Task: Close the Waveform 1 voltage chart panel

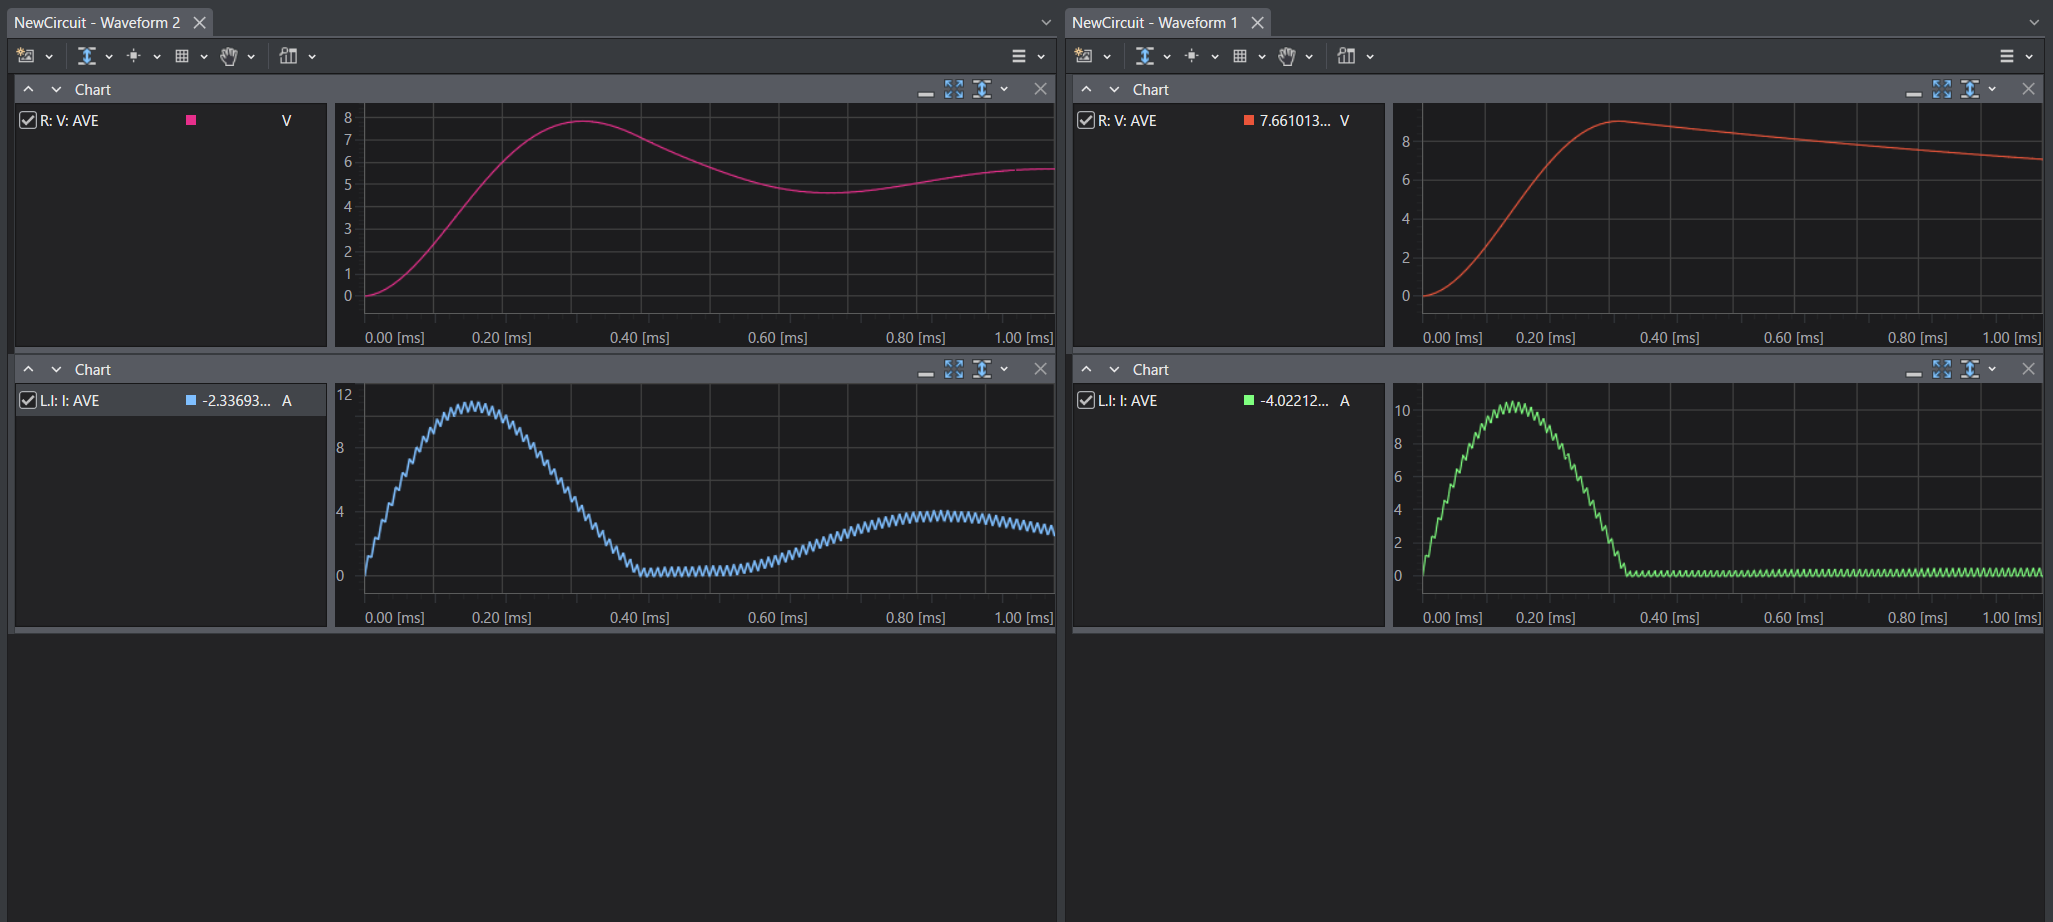Action: click(2029, 89)
